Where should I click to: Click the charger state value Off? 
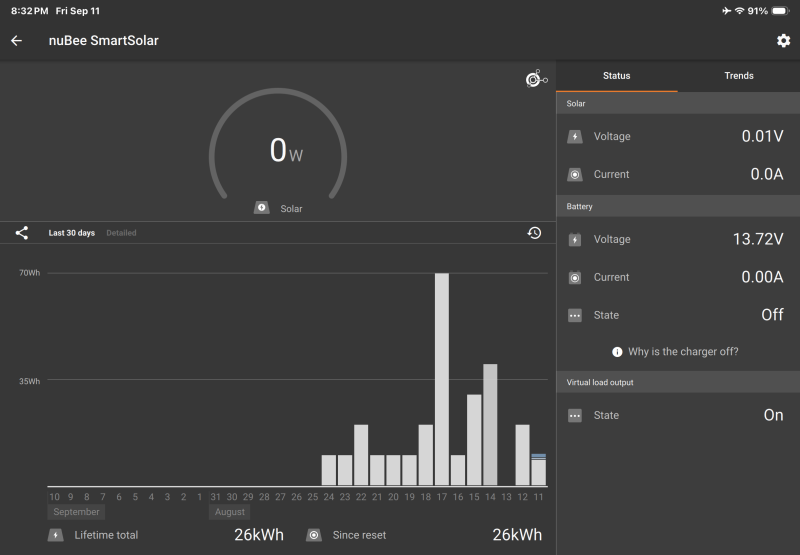772,315
